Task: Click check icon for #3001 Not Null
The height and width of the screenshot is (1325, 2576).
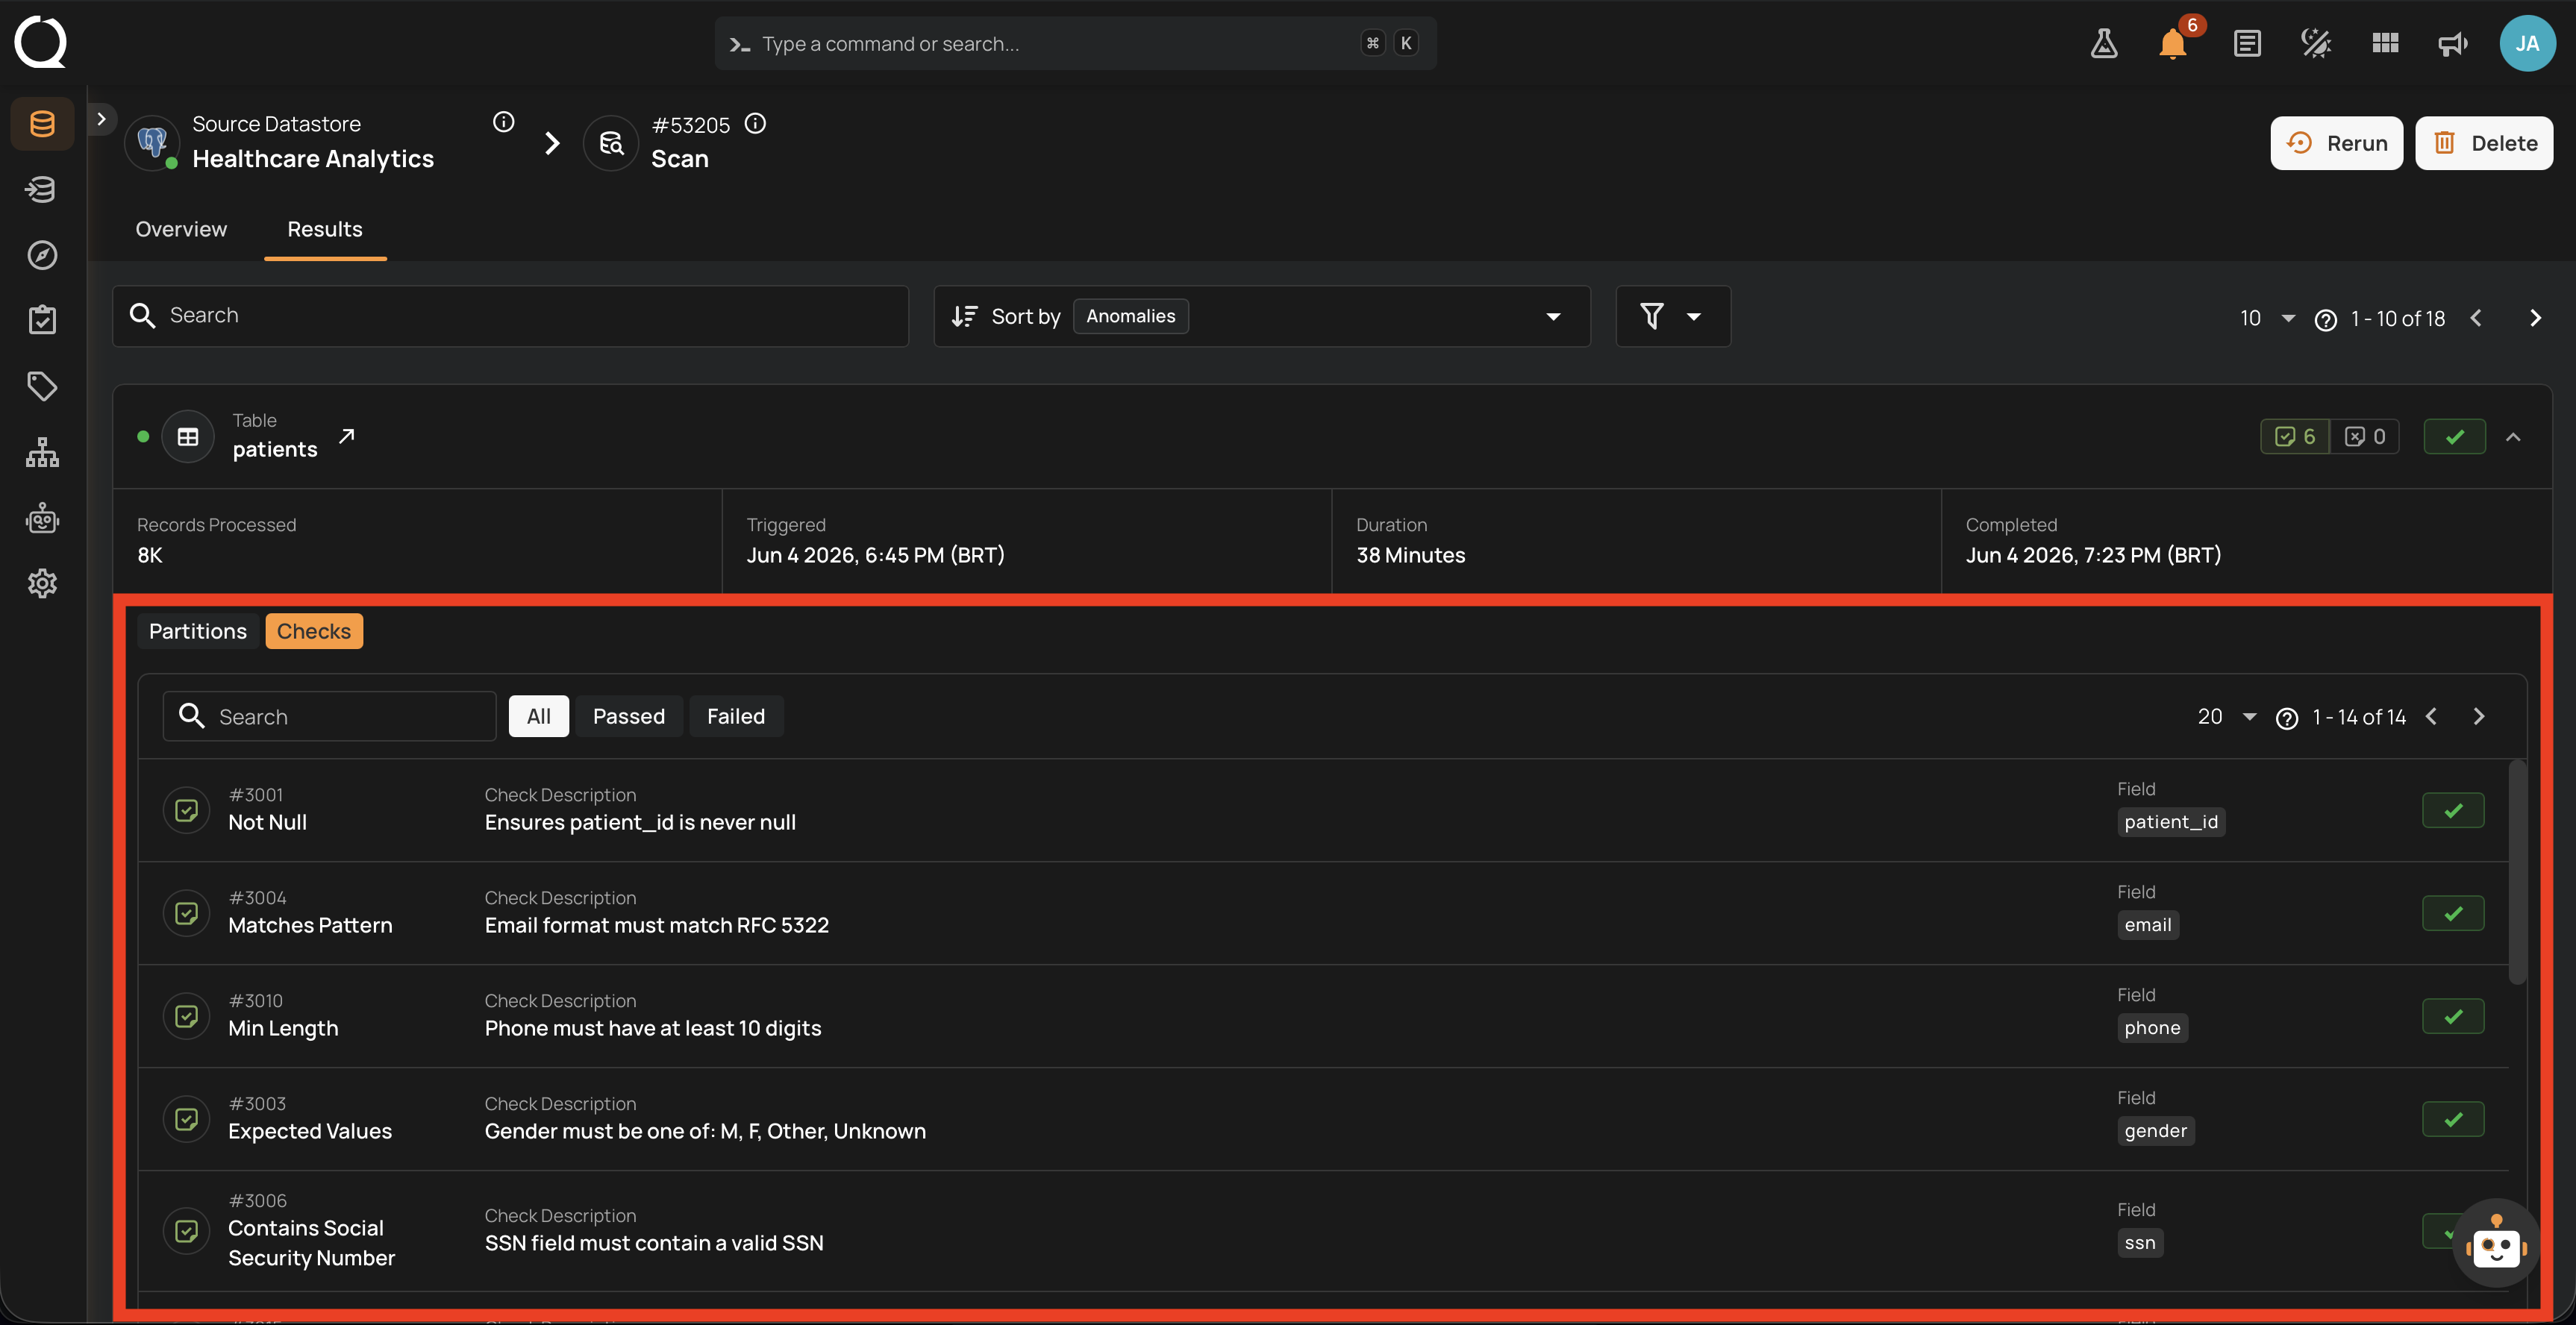Action: click(x=187, y=810)
